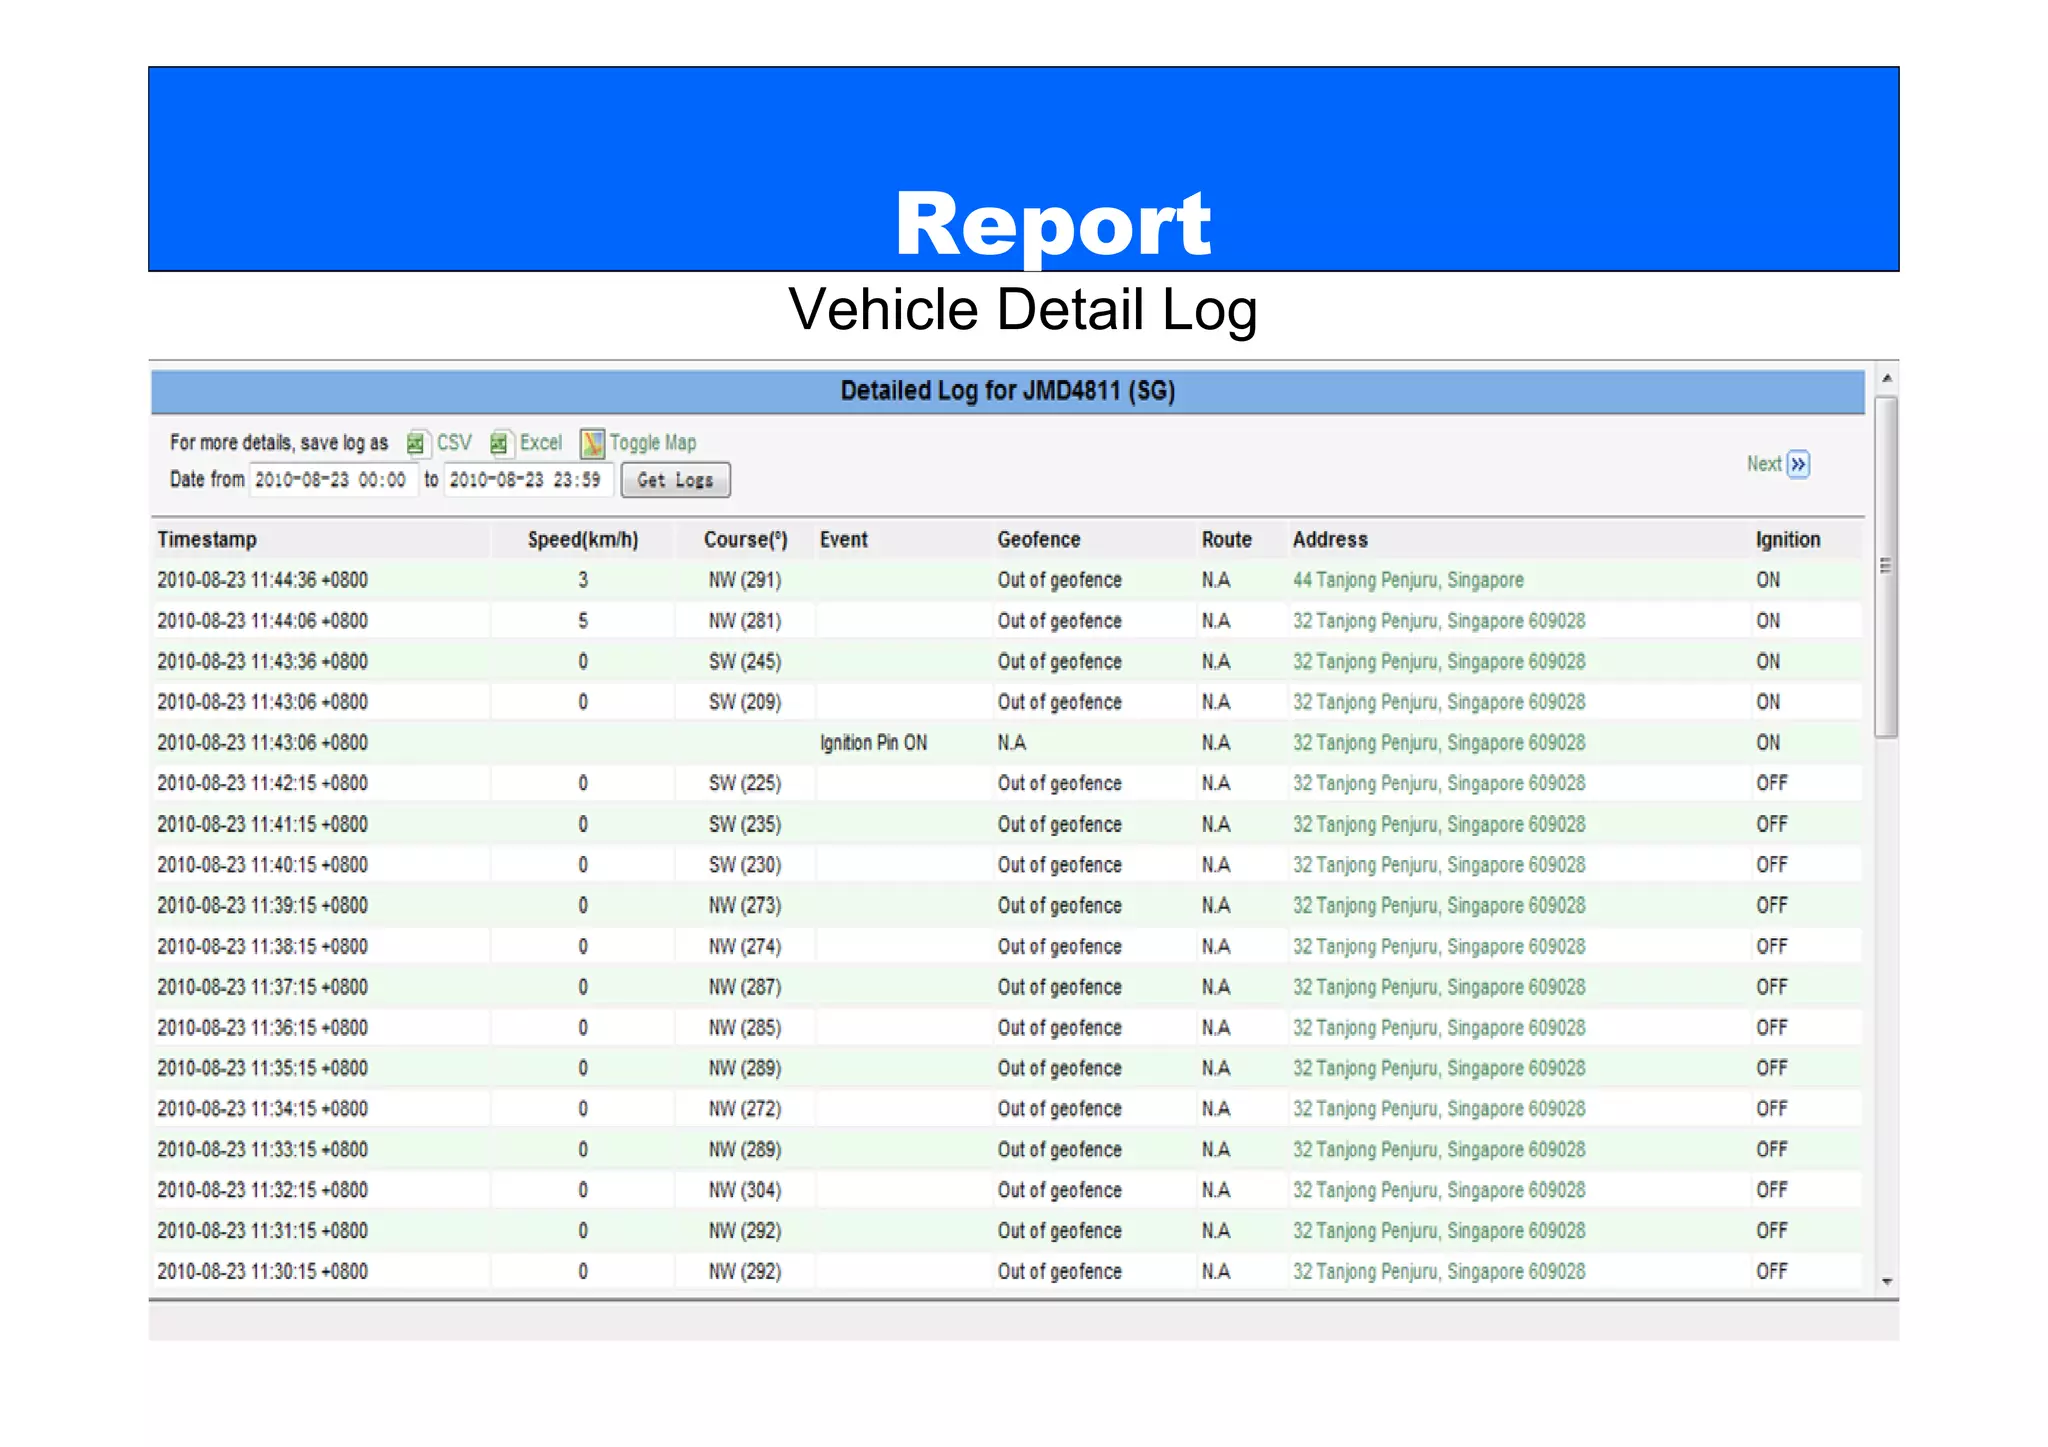This screenshot has height=1447, width=2048.
Task: Select timestamp 2010-08-23 11:31:15 +0800
Action: pos(263,1231)
